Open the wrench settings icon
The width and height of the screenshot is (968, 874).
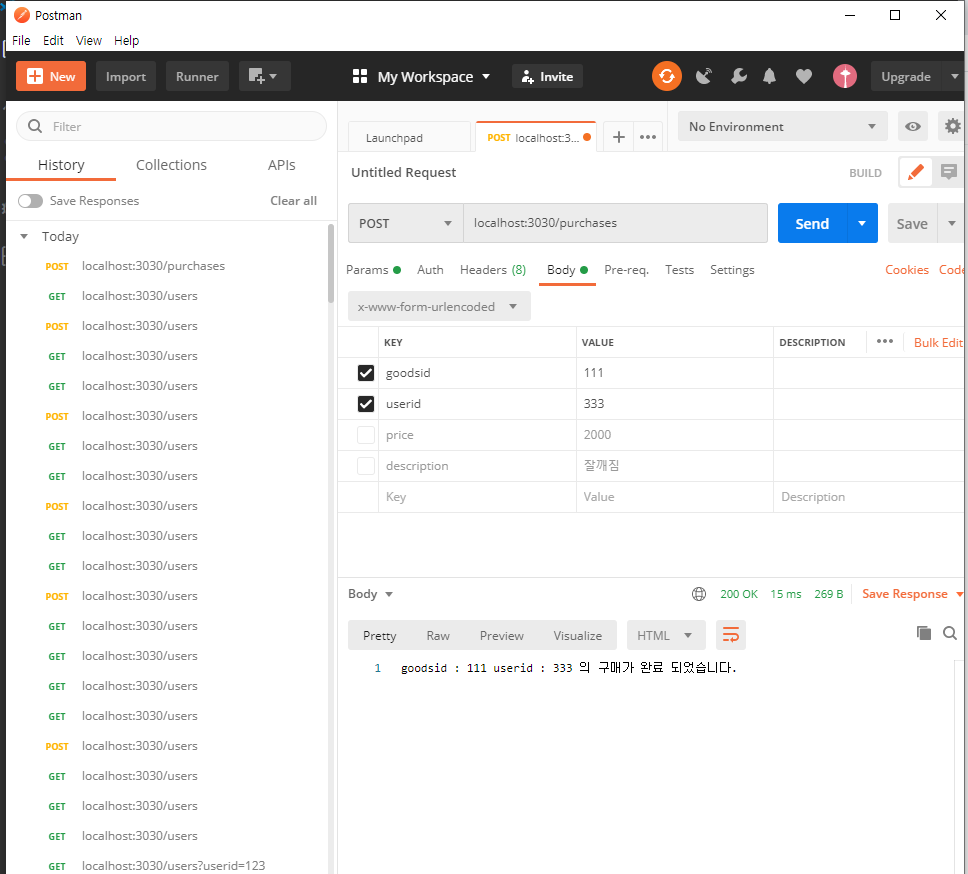click(x=738, y=77)
